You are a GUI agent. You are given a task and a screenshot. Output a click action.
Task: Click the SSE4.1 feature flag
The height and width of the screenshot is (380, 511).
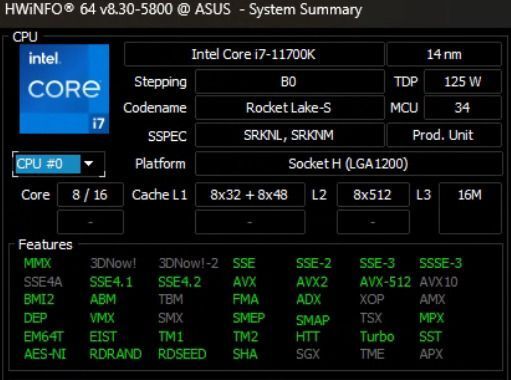coord(111,282)
